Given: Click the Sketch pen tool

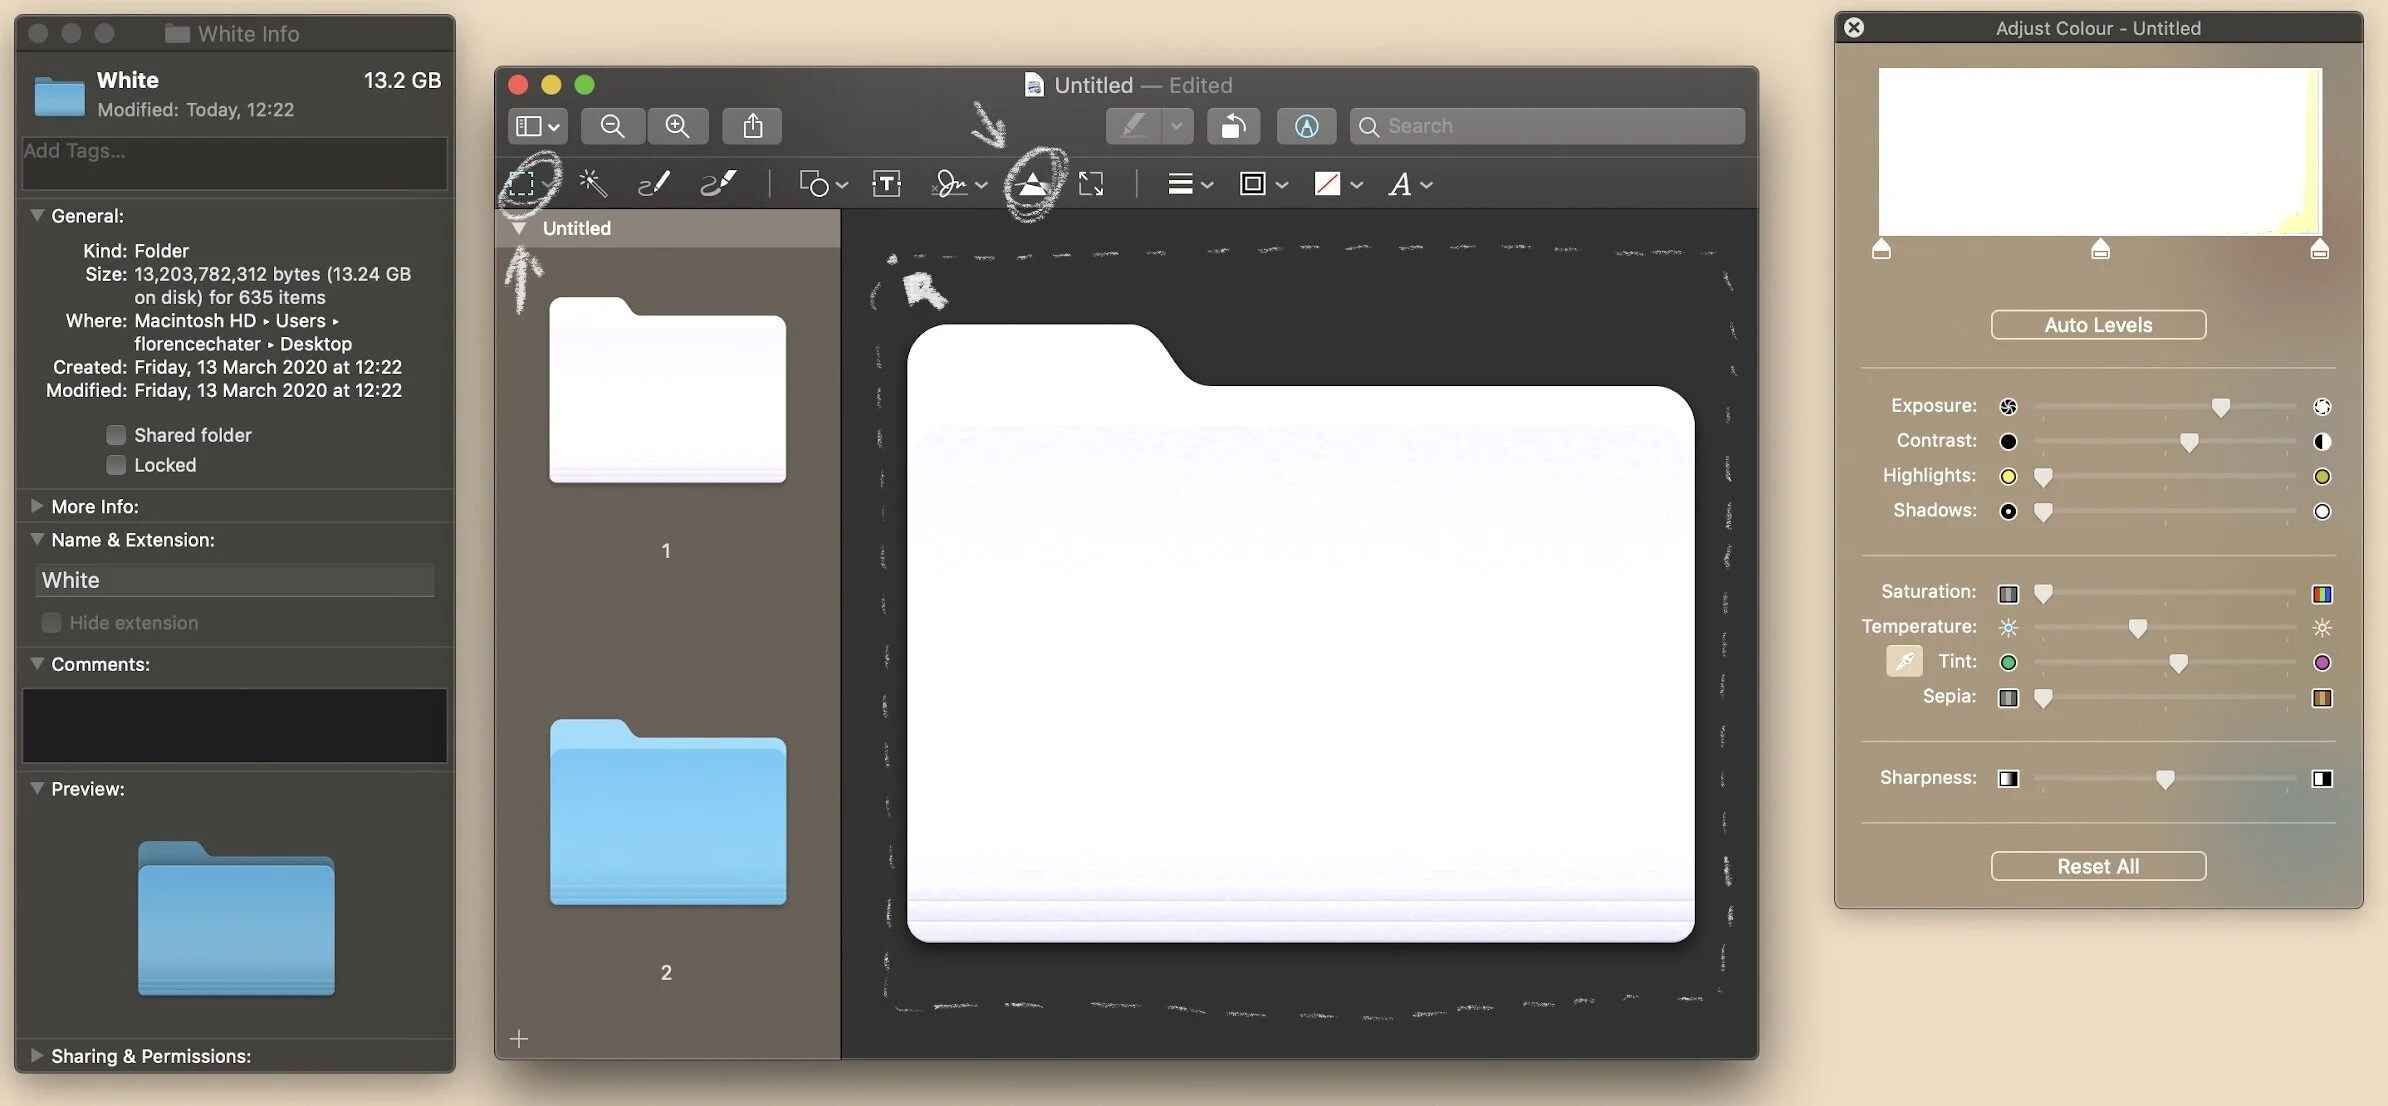Looking at the screenshot, I should [653, 184].
